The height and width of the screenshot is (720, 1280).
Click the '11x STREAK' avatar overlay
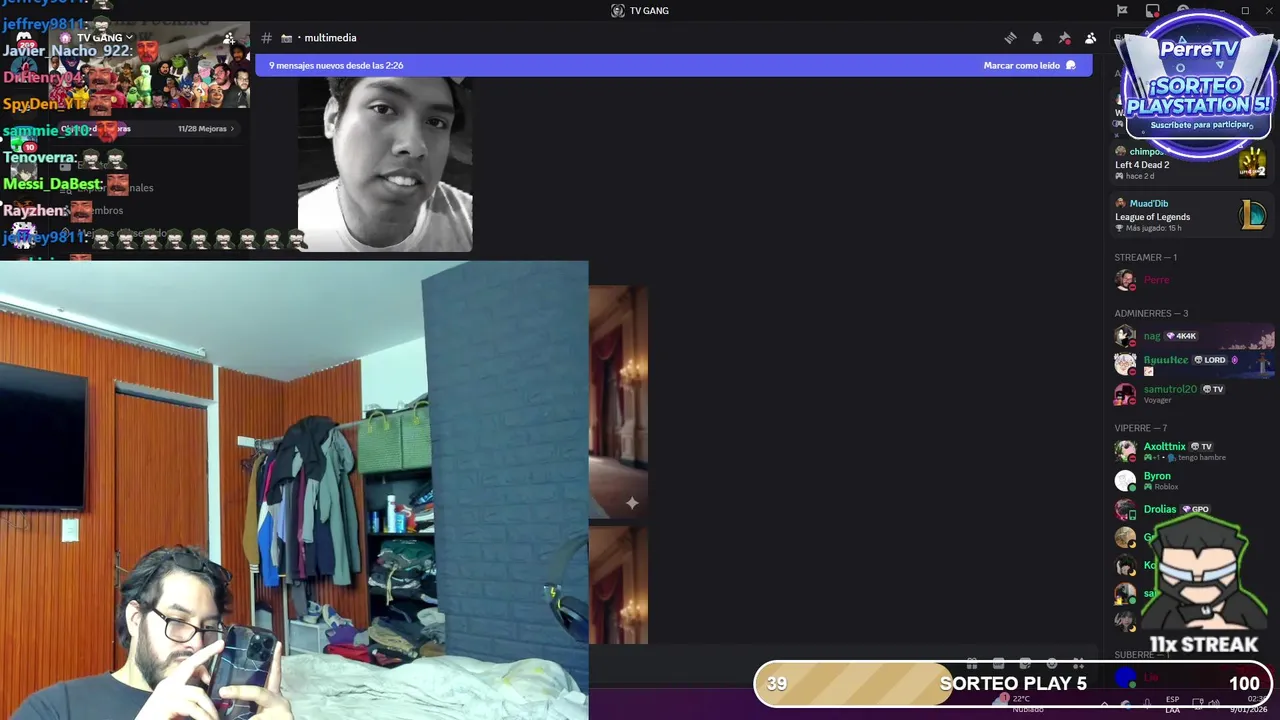click(1202, 583)
